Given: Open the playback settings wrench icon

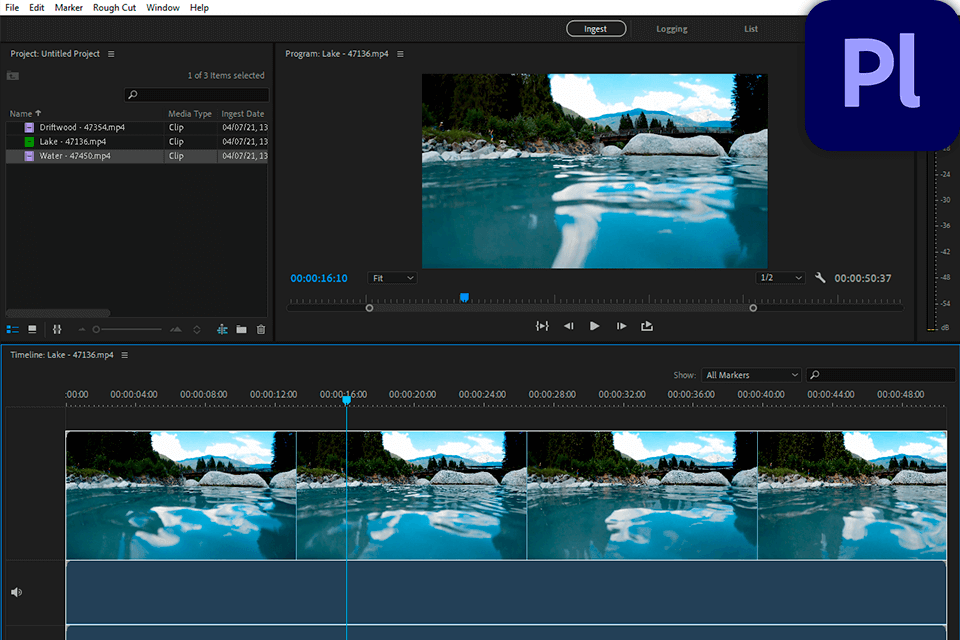Looking at the screenshot, I should pyautogui.click(x=820, y=278).
